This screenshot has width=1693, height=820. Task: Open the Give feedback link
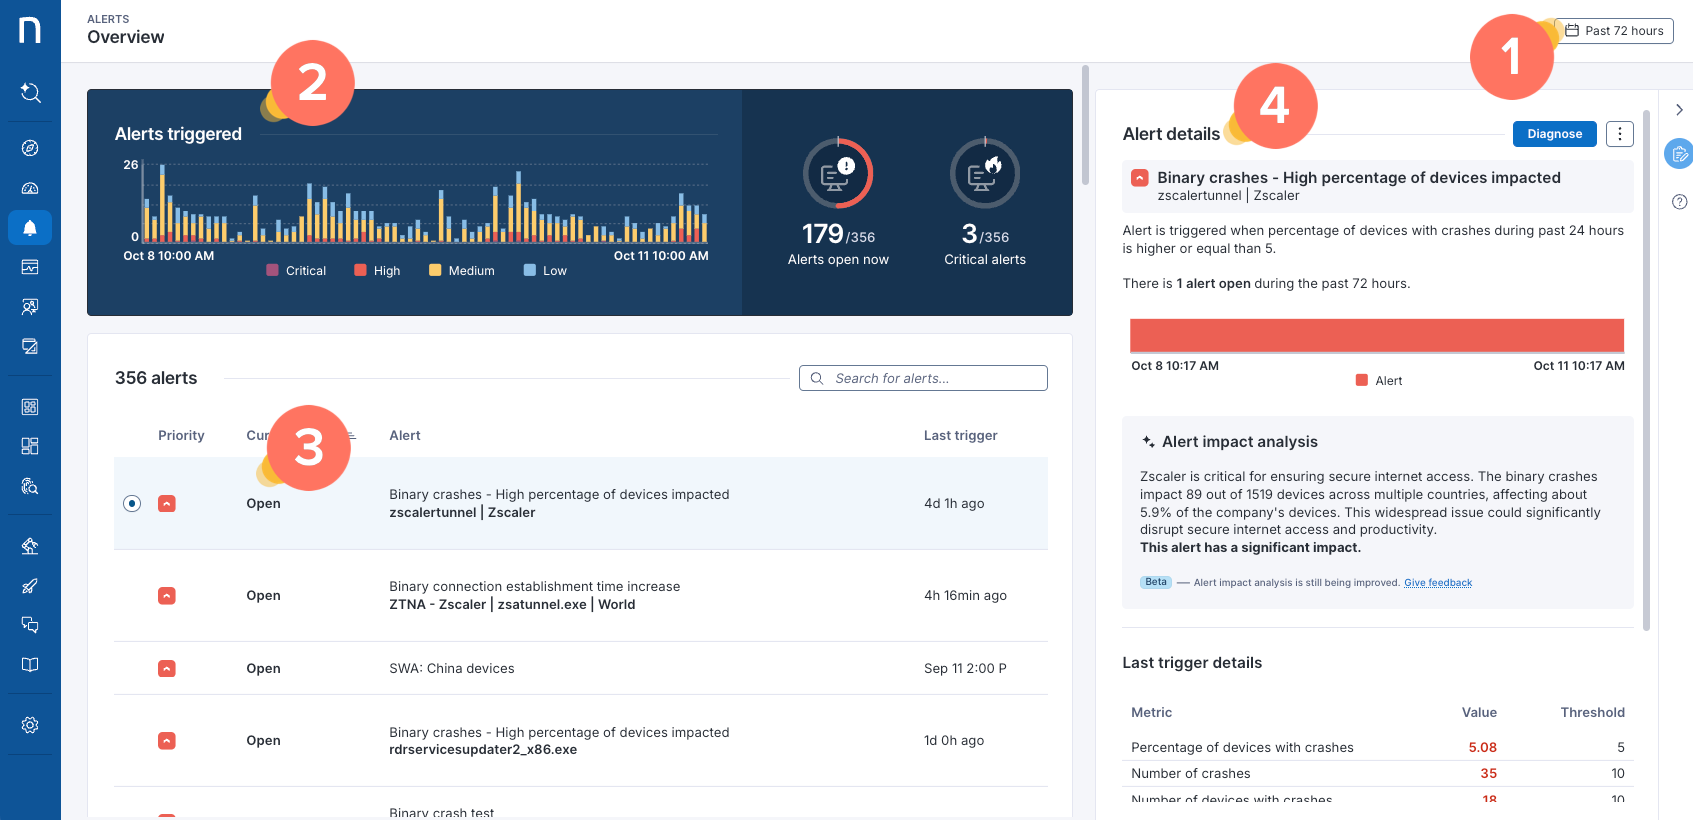click(1437, 583)
